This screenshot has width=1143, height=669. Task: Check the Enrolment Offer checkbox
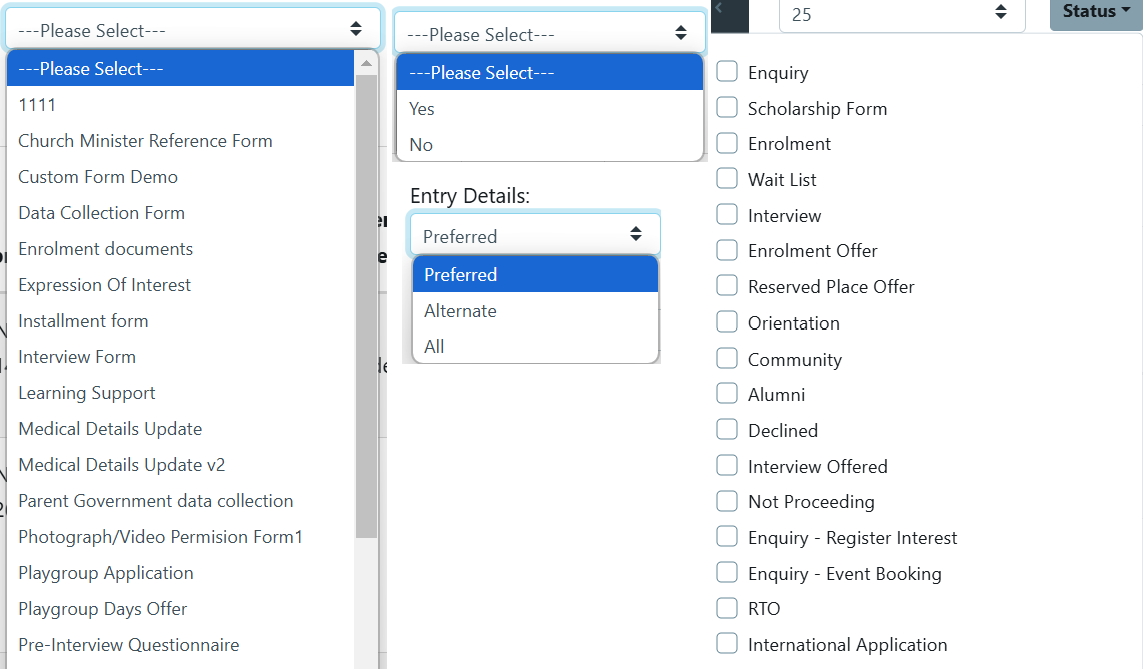[x=727, y=250]
